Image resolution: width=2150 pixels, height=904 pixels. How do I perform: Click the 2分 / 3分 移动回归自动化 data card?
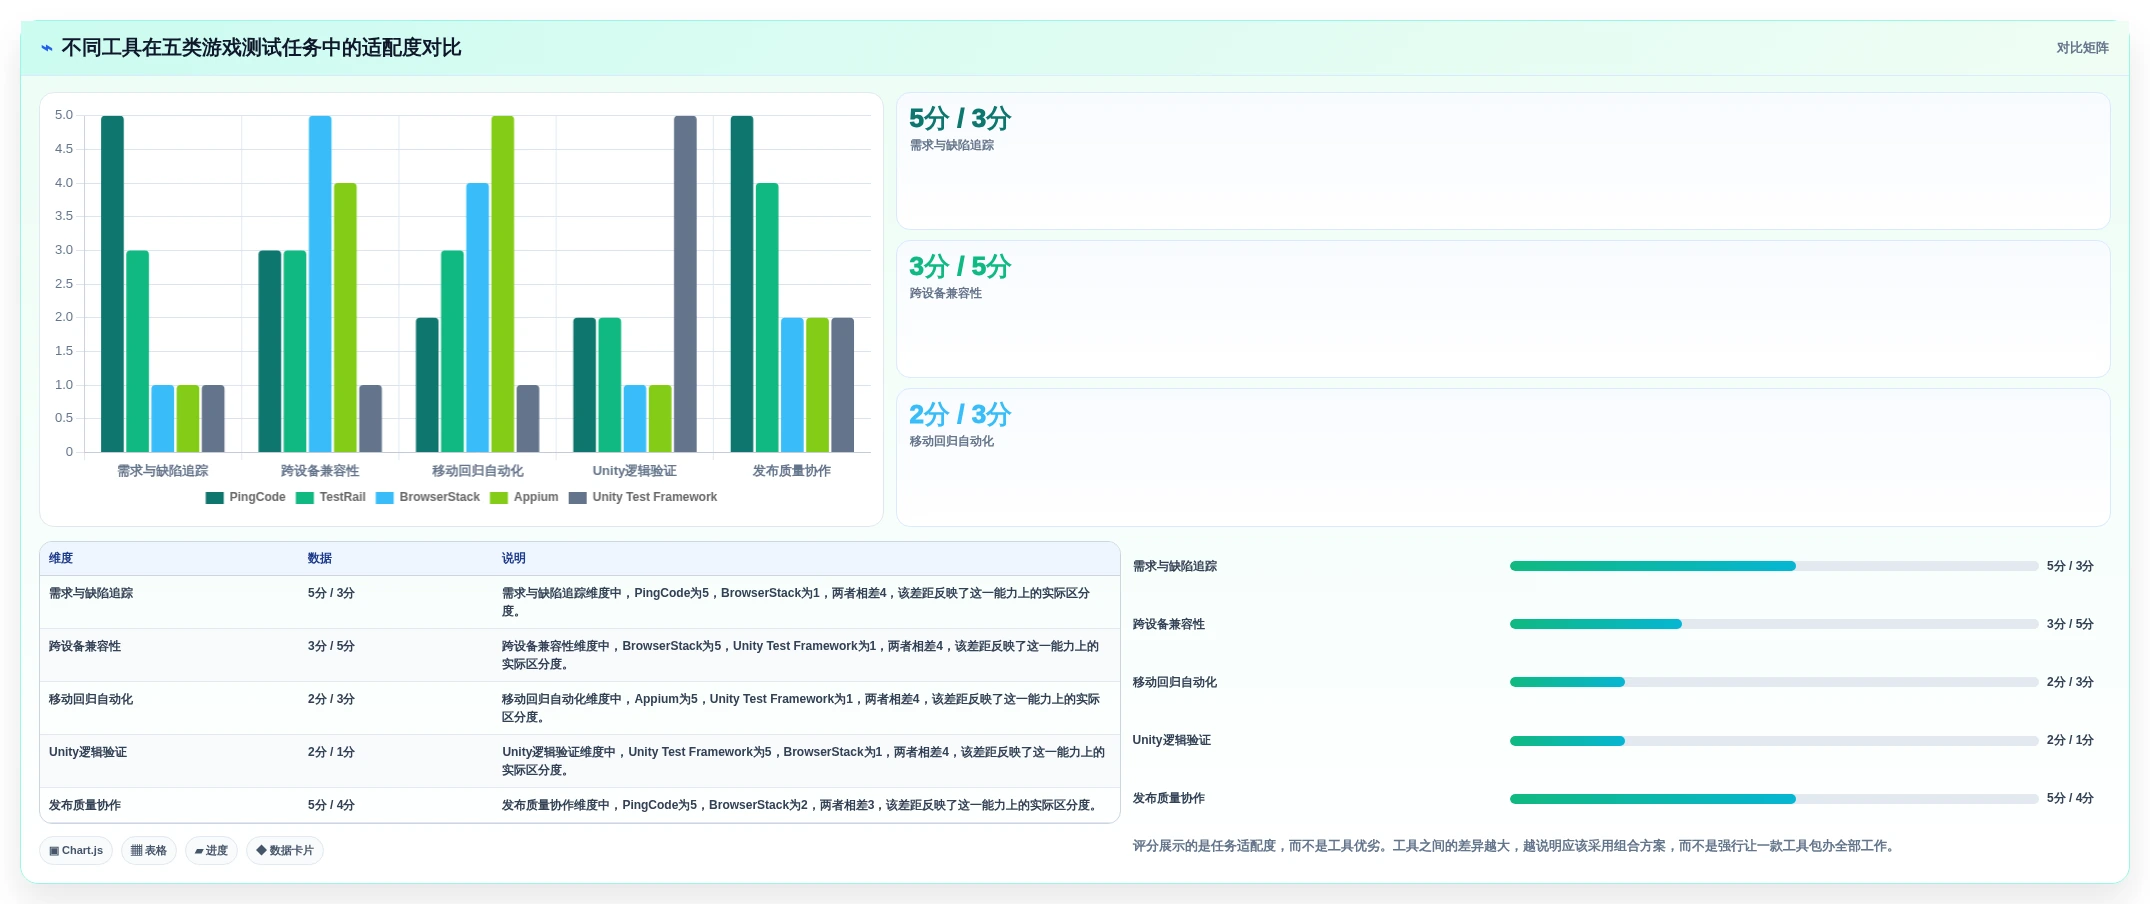(x=1503, y=457)
